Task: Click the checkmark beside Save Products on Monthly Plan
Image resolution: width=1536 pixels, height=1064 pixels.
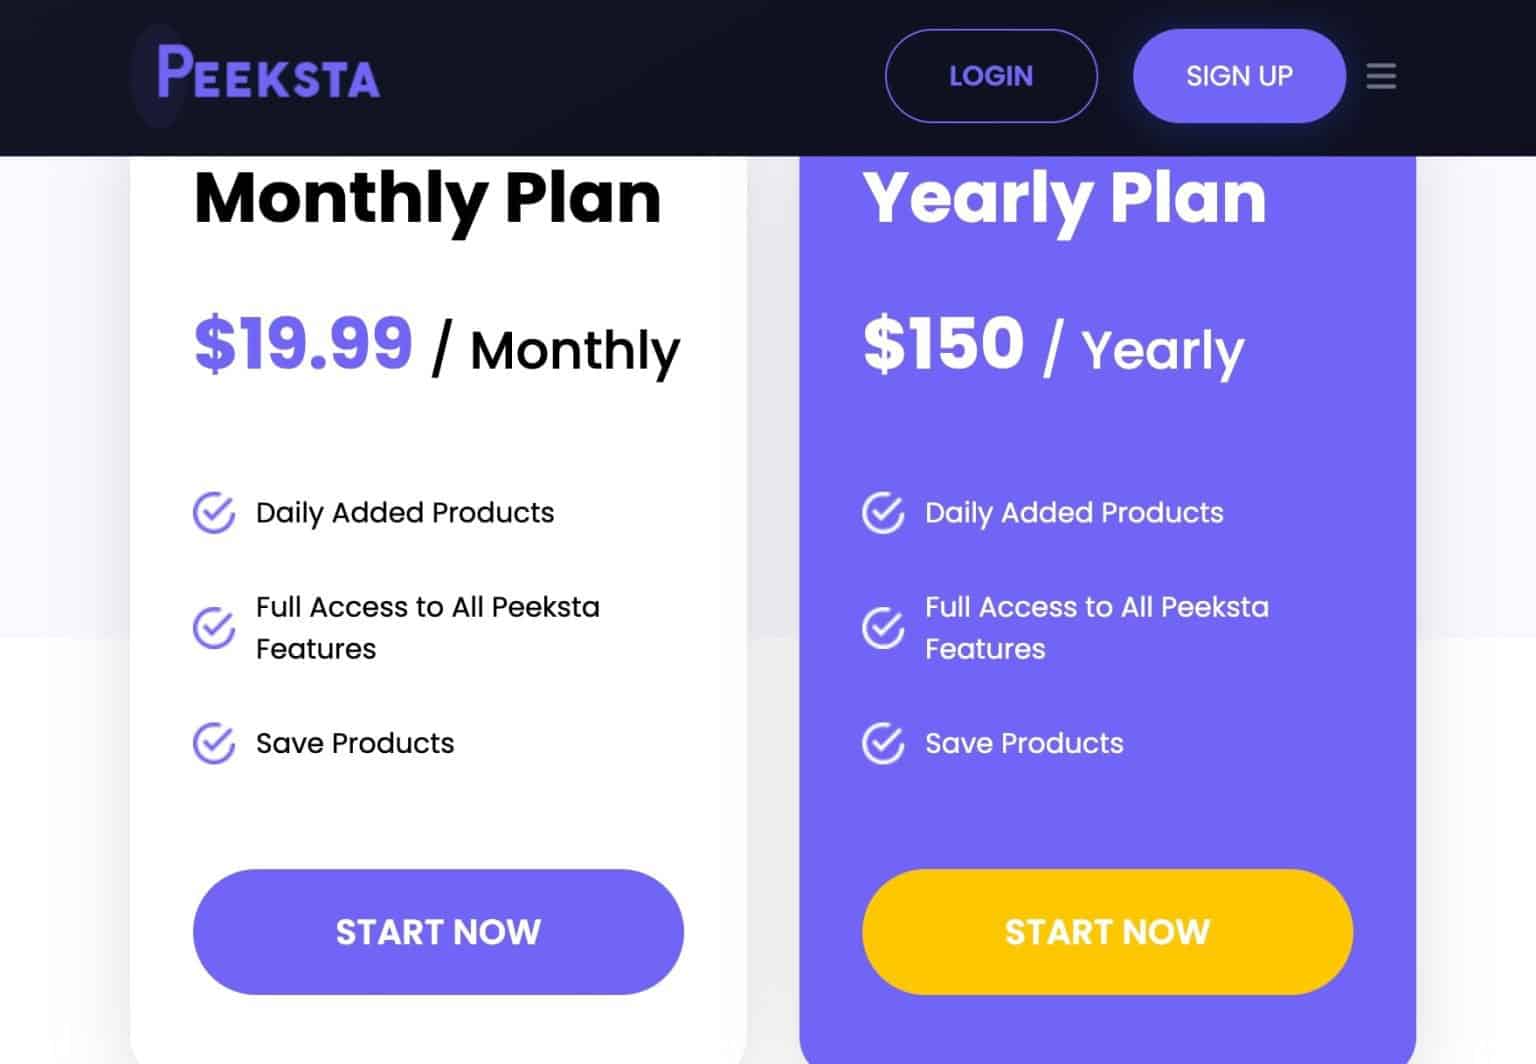Action: pyautogui.click(x=213, y=743)
